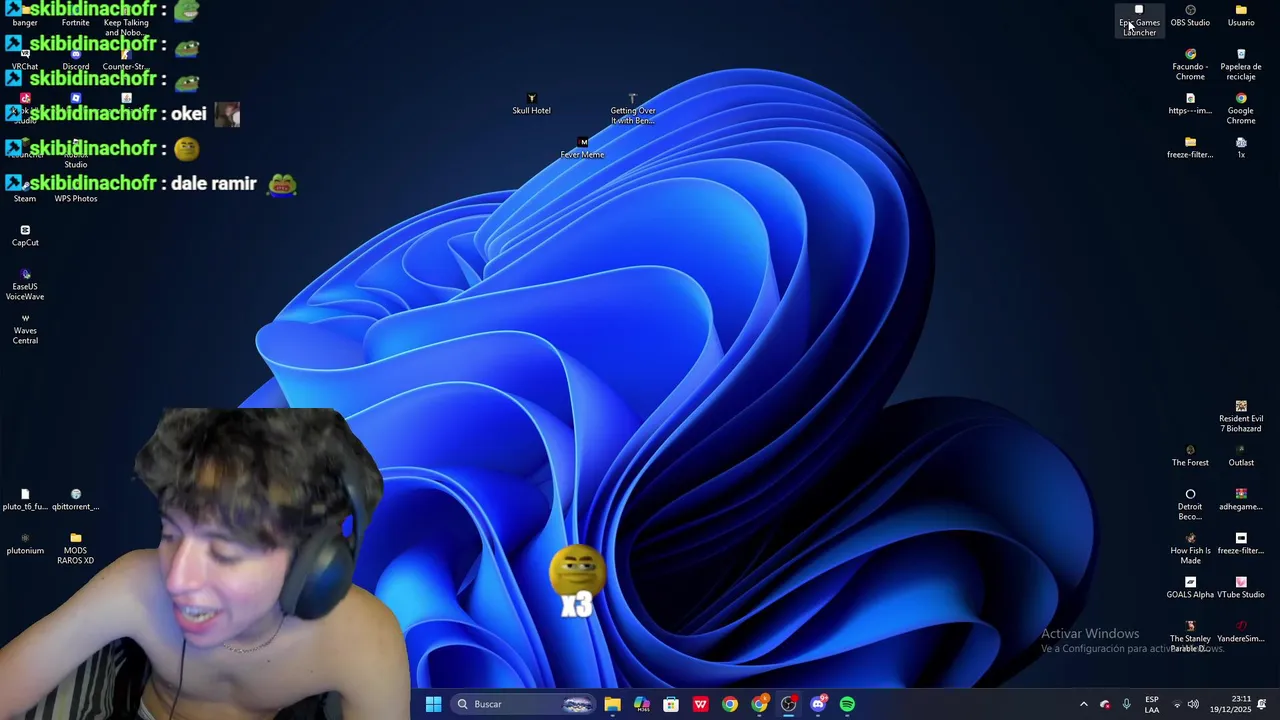This screenshot has height=720, width=1280.
Task: Open the clock showing 23:11 19/12/2025
Action: (x=1229, y=704)
